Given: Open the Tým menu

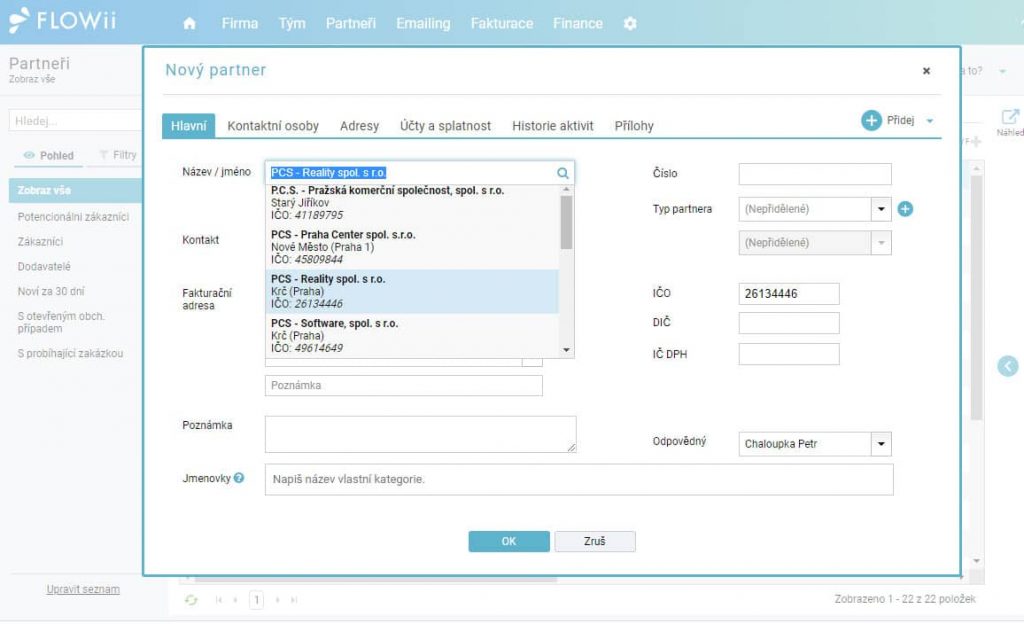Looking at the screenshot, I should click(292, 23).
